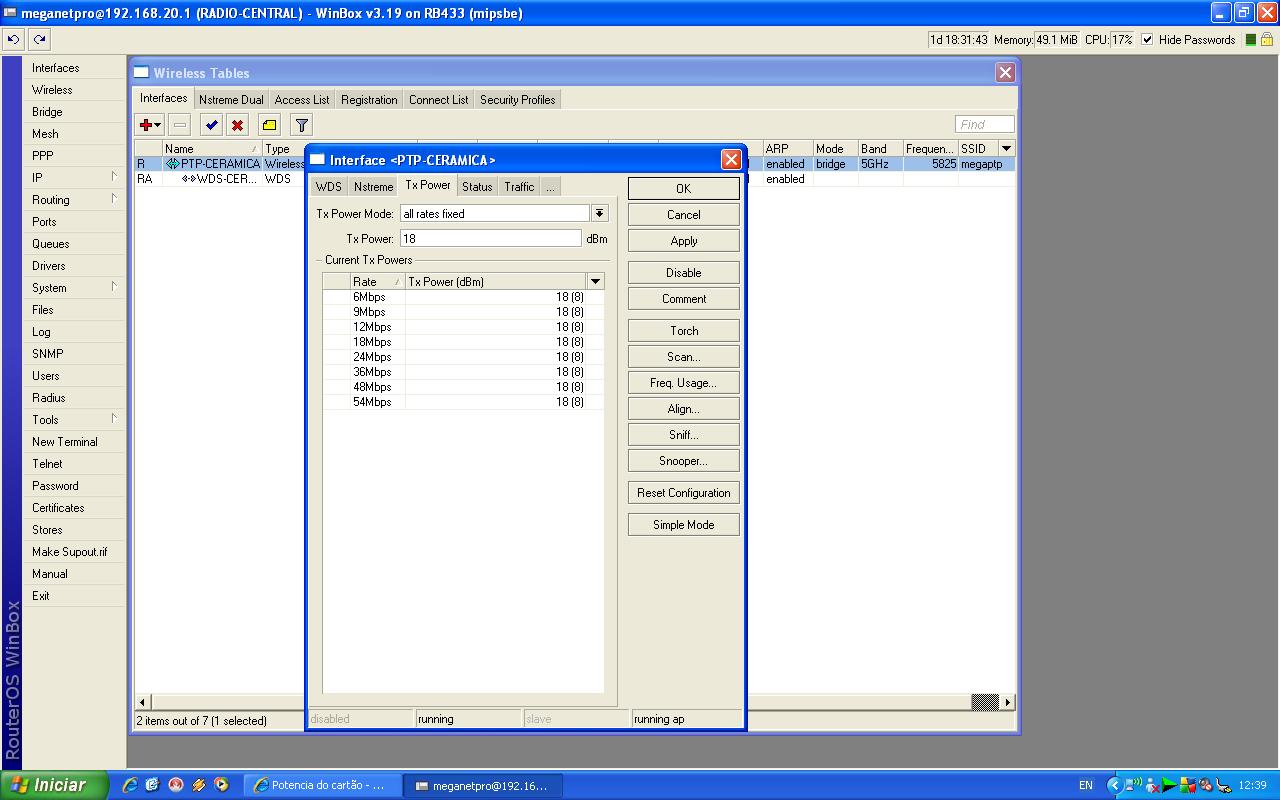Image resolution: width=1280 pixels, height=800 pixels.
Task: Click the Align... button
Action: pos(684,409)
